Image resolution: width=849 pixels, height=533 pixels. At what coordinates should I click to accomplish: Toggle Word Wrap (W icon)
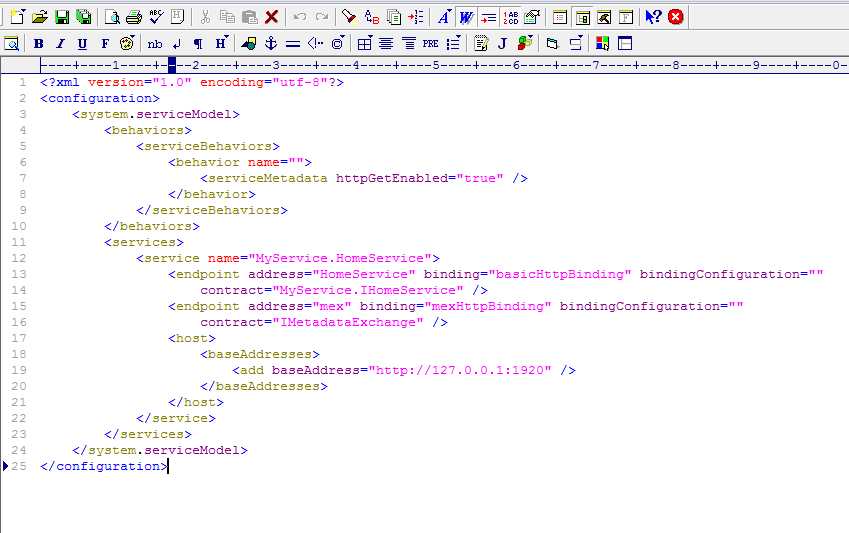coord(466,17)
